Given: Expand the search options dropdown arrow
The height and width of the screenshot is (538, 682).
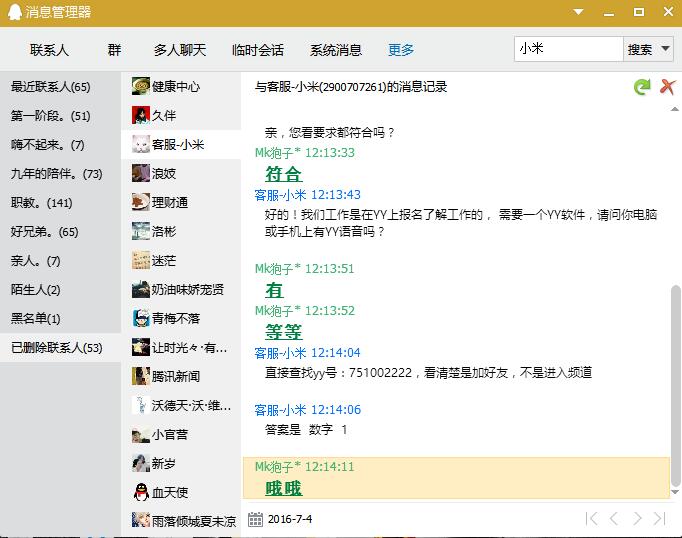Looking at the screenshot, I should coord(665,49).
